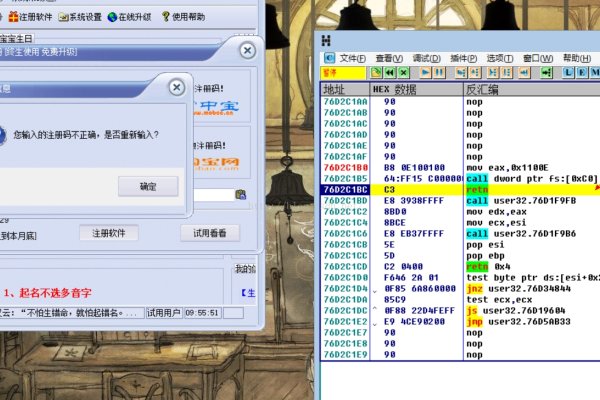Select the row 'call user32.76D1F9FB'
Screen dimensions: 600x400
point(460,201)
